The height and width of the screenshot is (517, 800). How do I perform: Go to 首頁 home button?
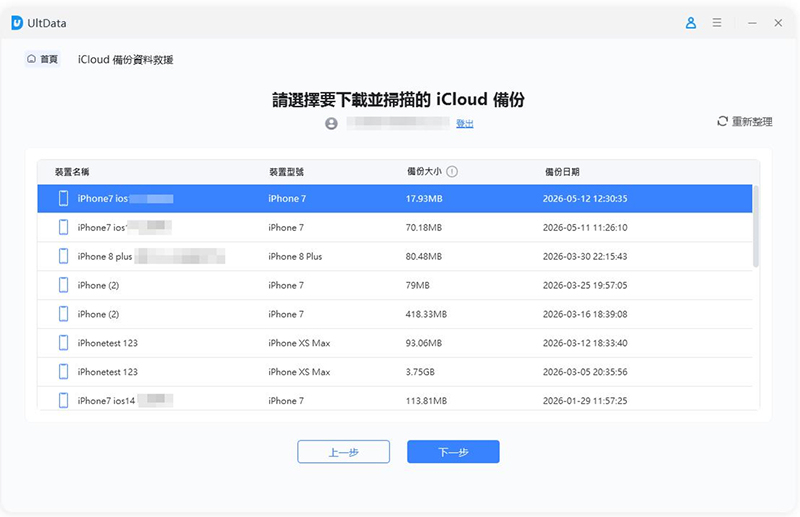pos(42,59)
